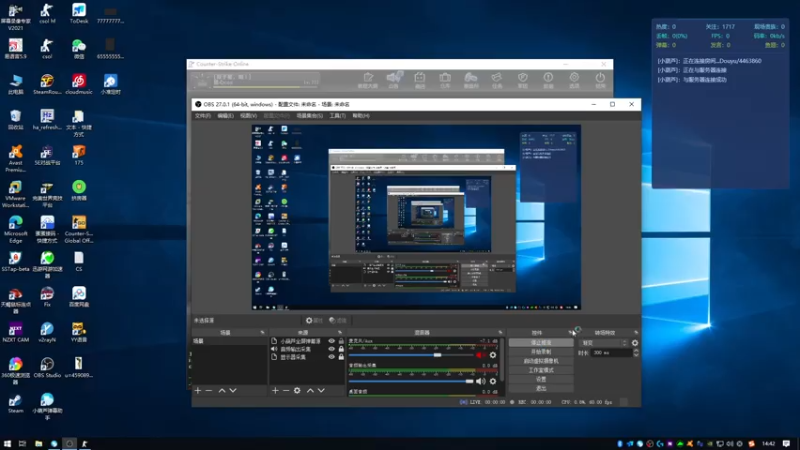The width and height of the screenshot is (800, 450).
Task: Toggle lock on 音频输出采集 source
Action: 341,349
